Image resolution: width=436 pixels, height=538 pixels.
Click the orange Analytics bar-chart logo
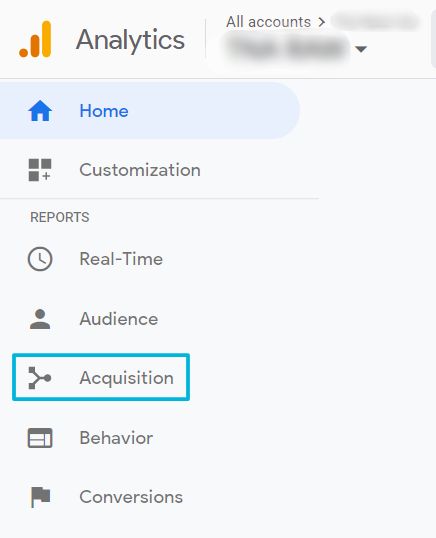pos(35,39)
